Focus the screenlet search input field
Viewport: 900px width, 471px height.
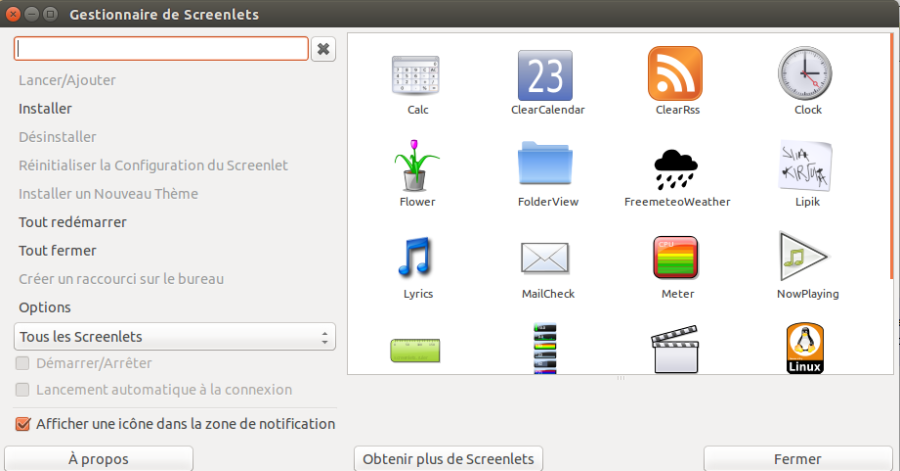click(161, 49)
